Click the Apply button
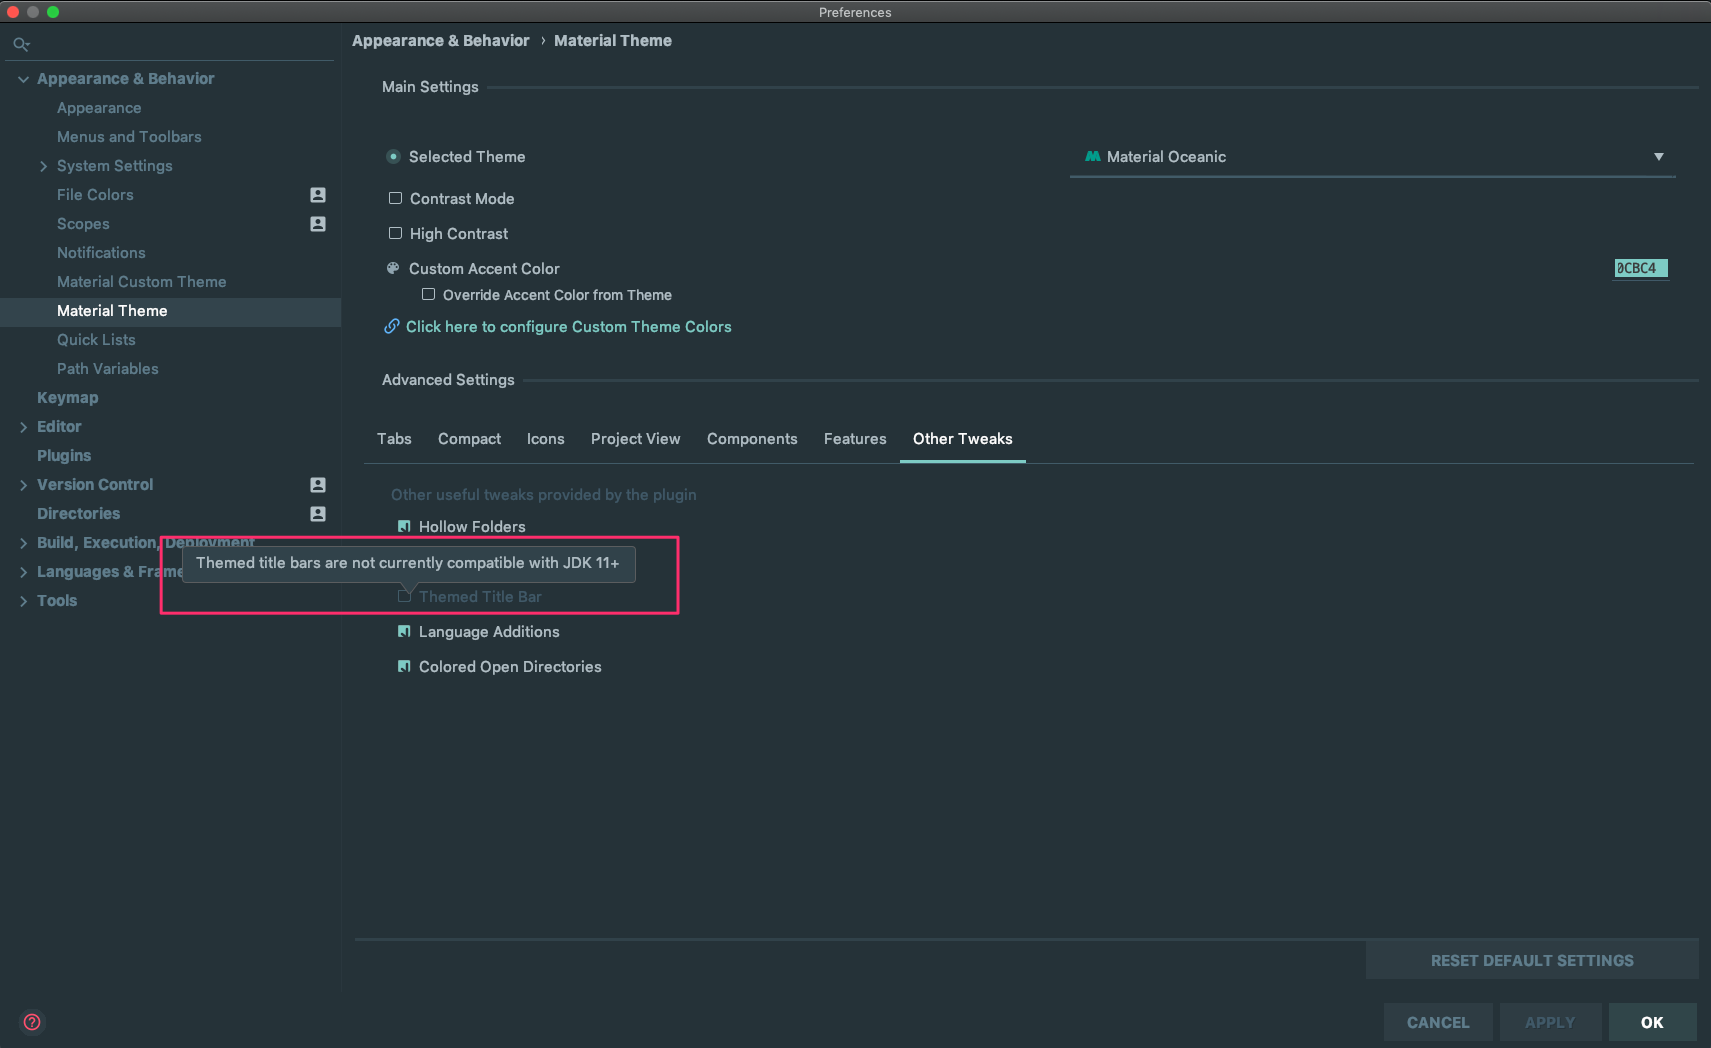Image resolution: width=1711 pixels, height=1048 pixels. (1550, 1022)
